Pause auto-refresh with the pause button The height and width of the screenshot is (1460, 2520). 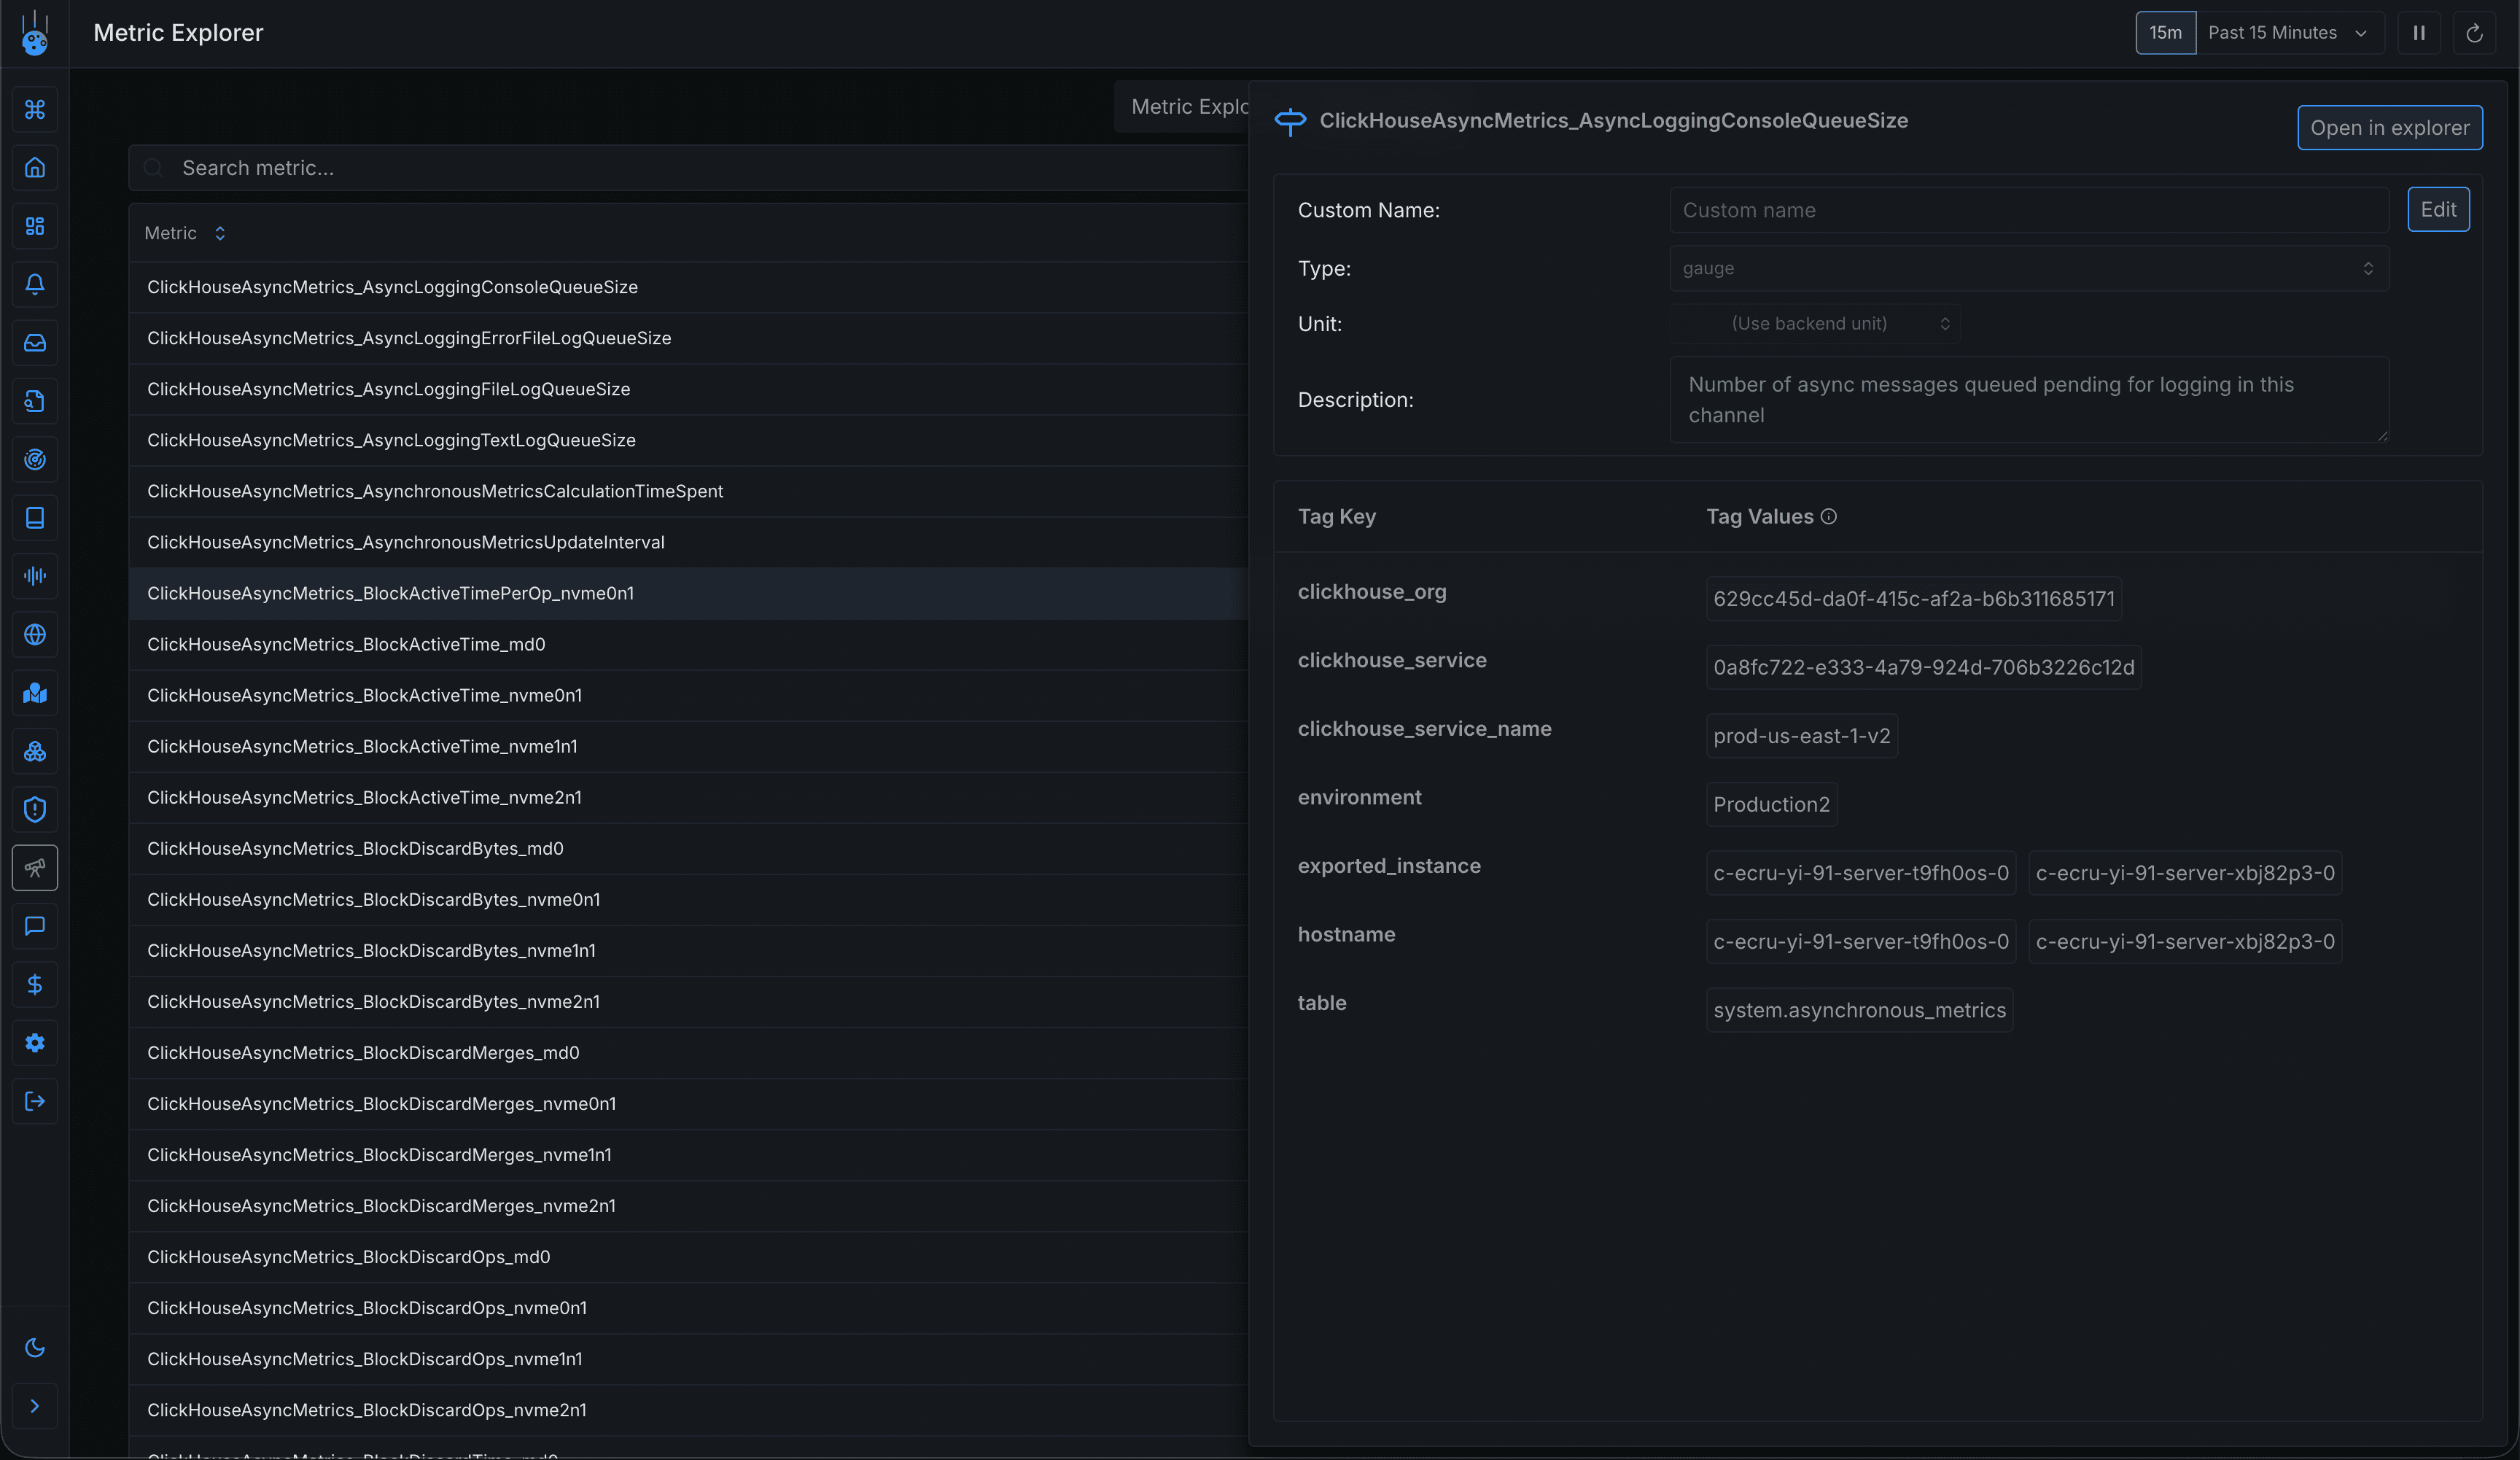pyautogui.click(x=2418, y=32)
